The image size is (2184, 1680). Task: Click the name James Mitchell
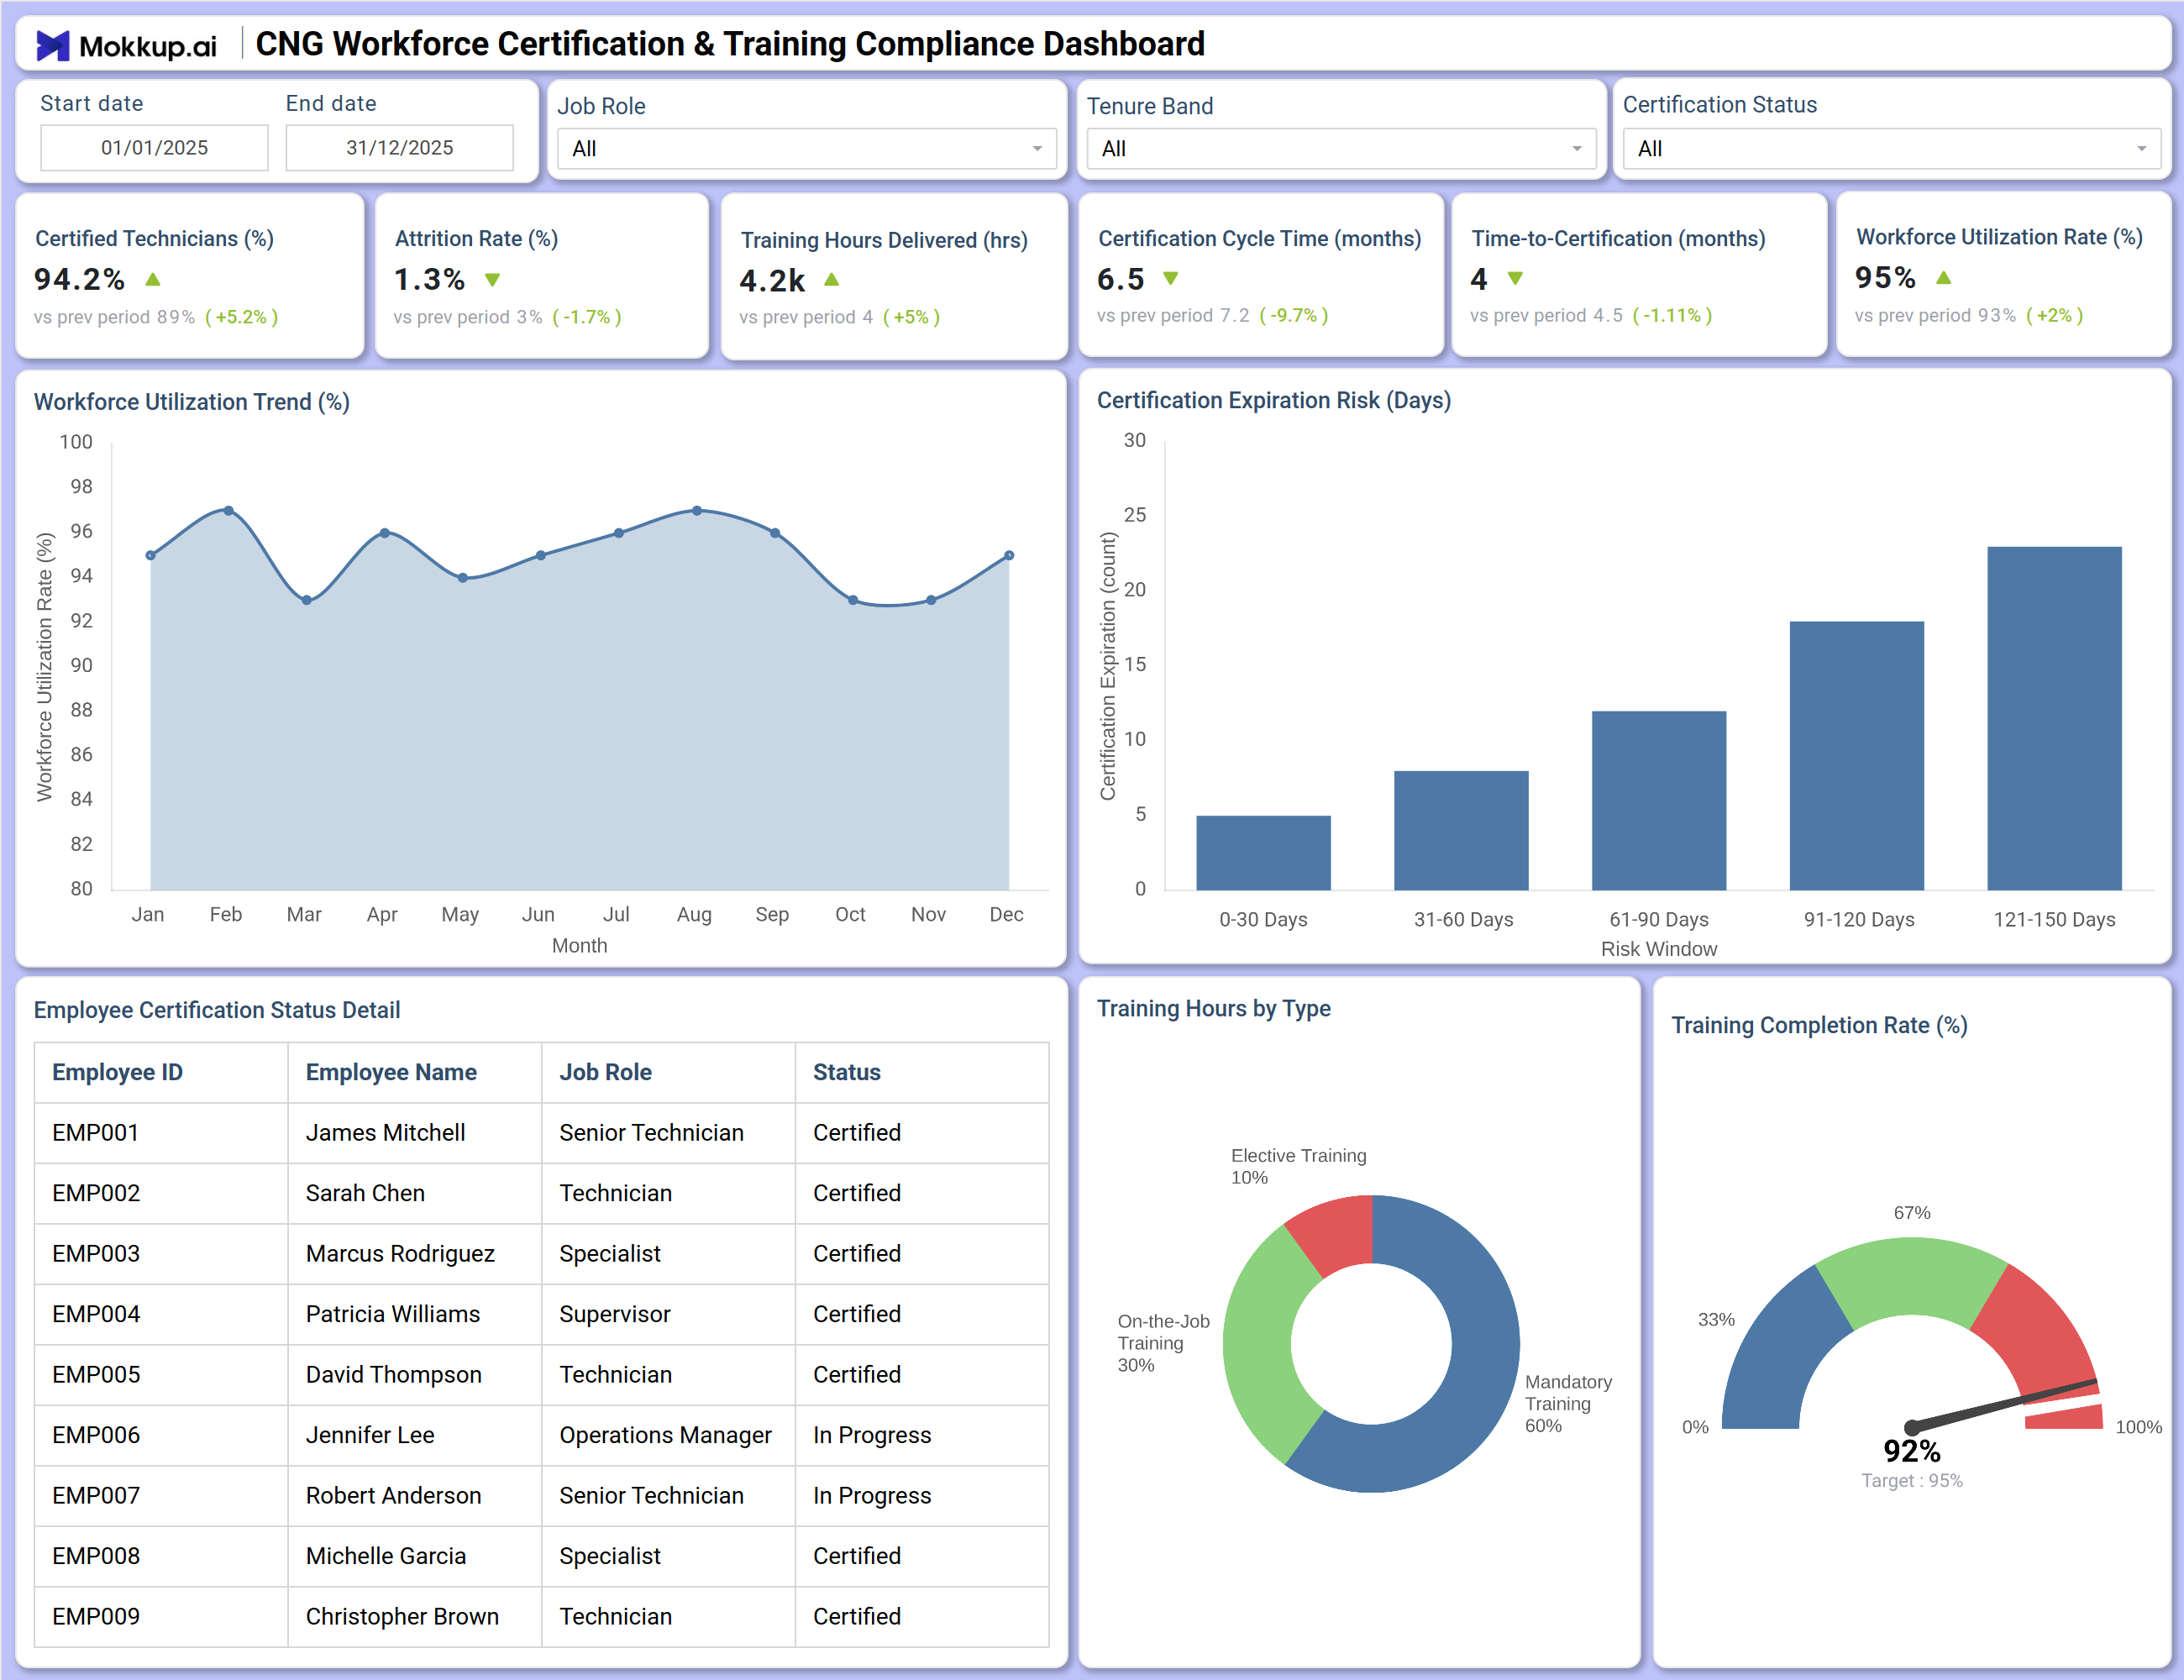(385, 1133)
